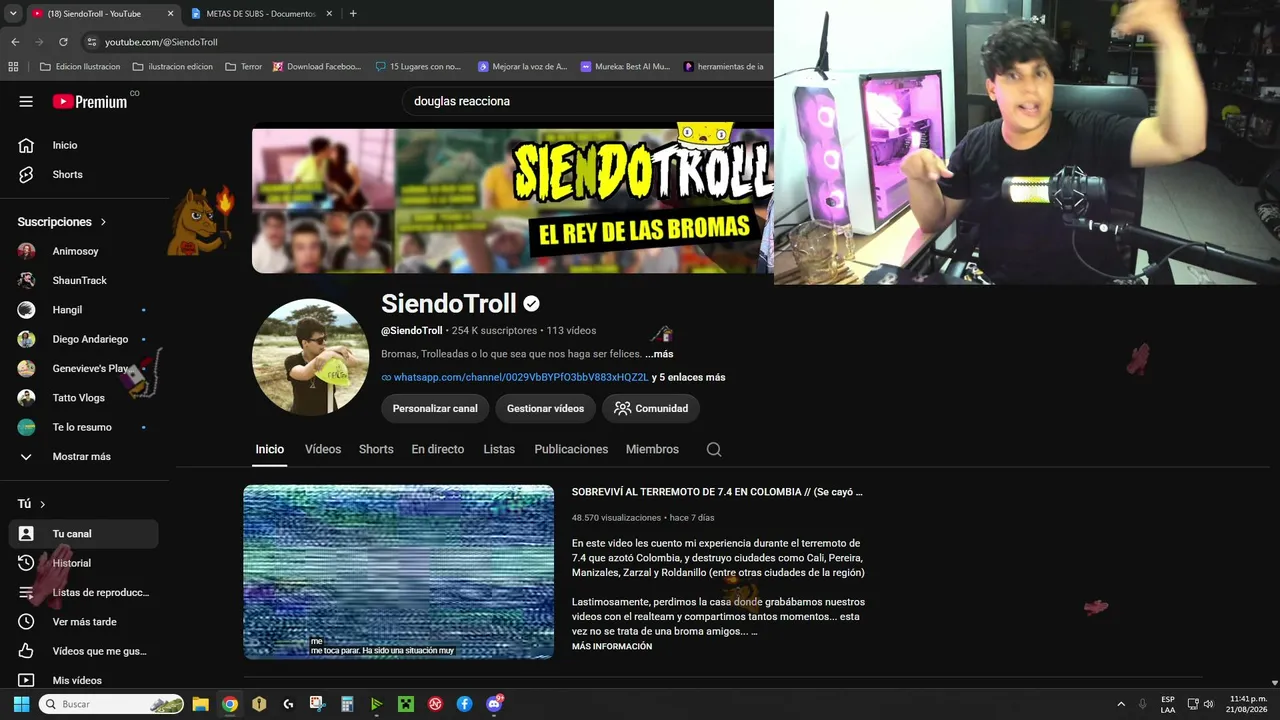This screenshot has width=1280, height=720.
Task: Switch to the En directo tab
Action: tap(438, 449)
